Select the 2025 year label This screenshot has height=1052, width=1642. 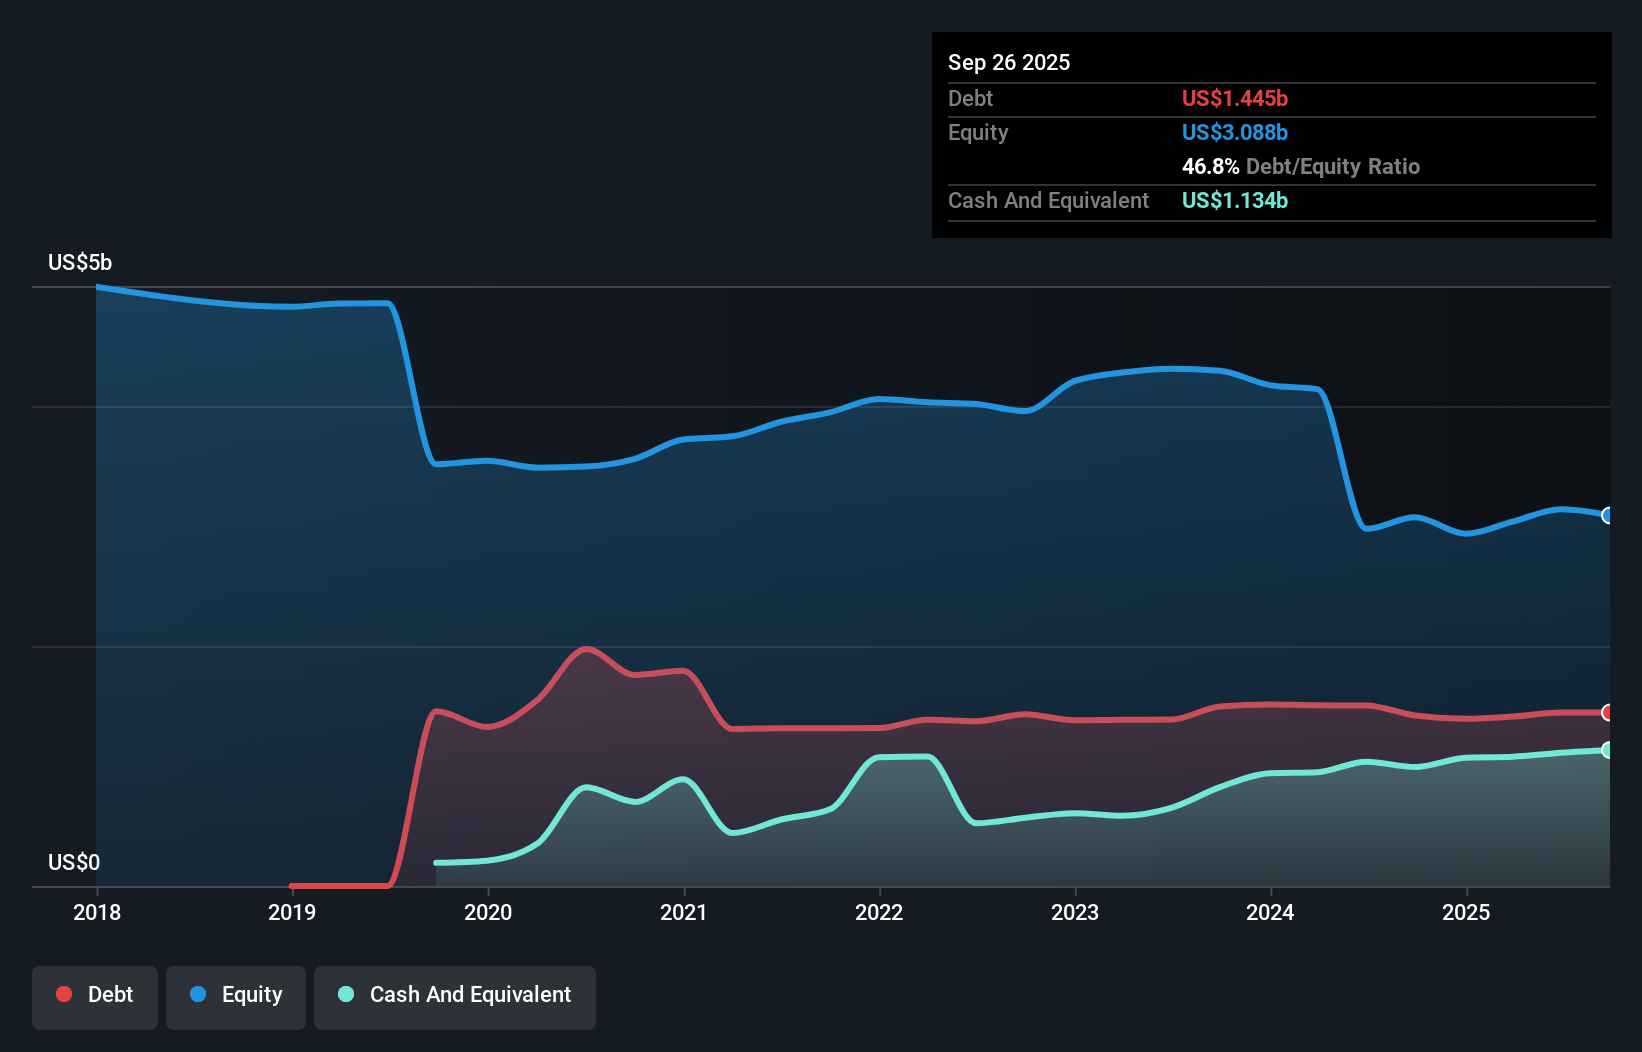click(1466, 912)
